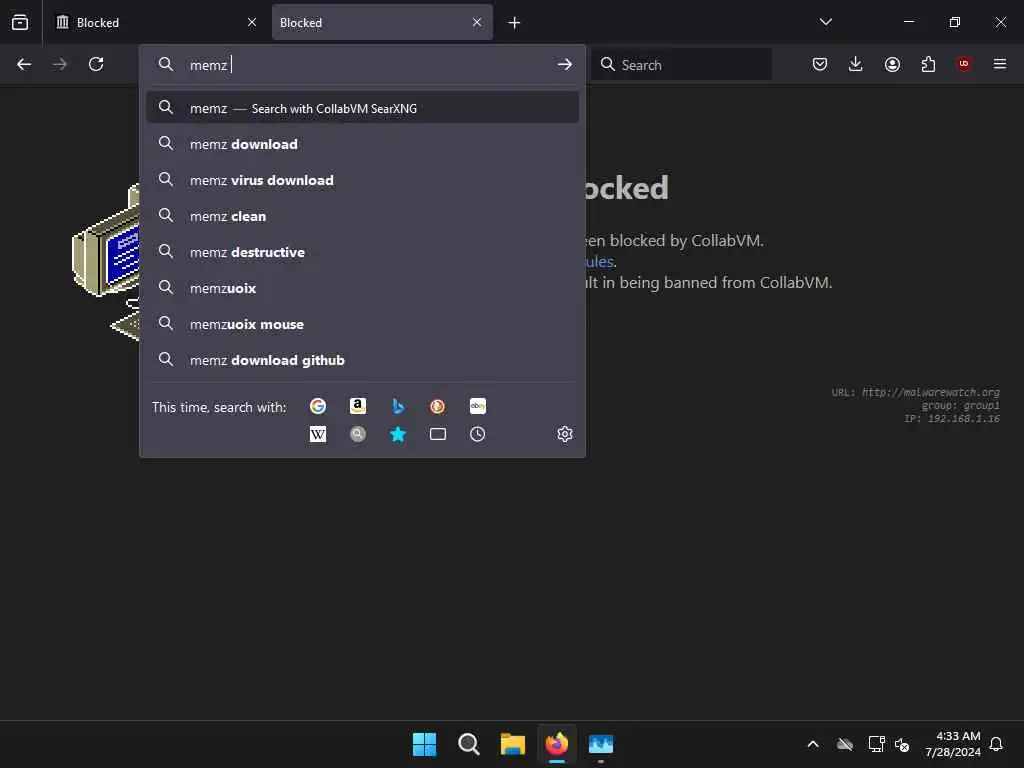This screenshot has width=1024, height=768.
Task: Search this time with Amazon
Action: [358, 406]
